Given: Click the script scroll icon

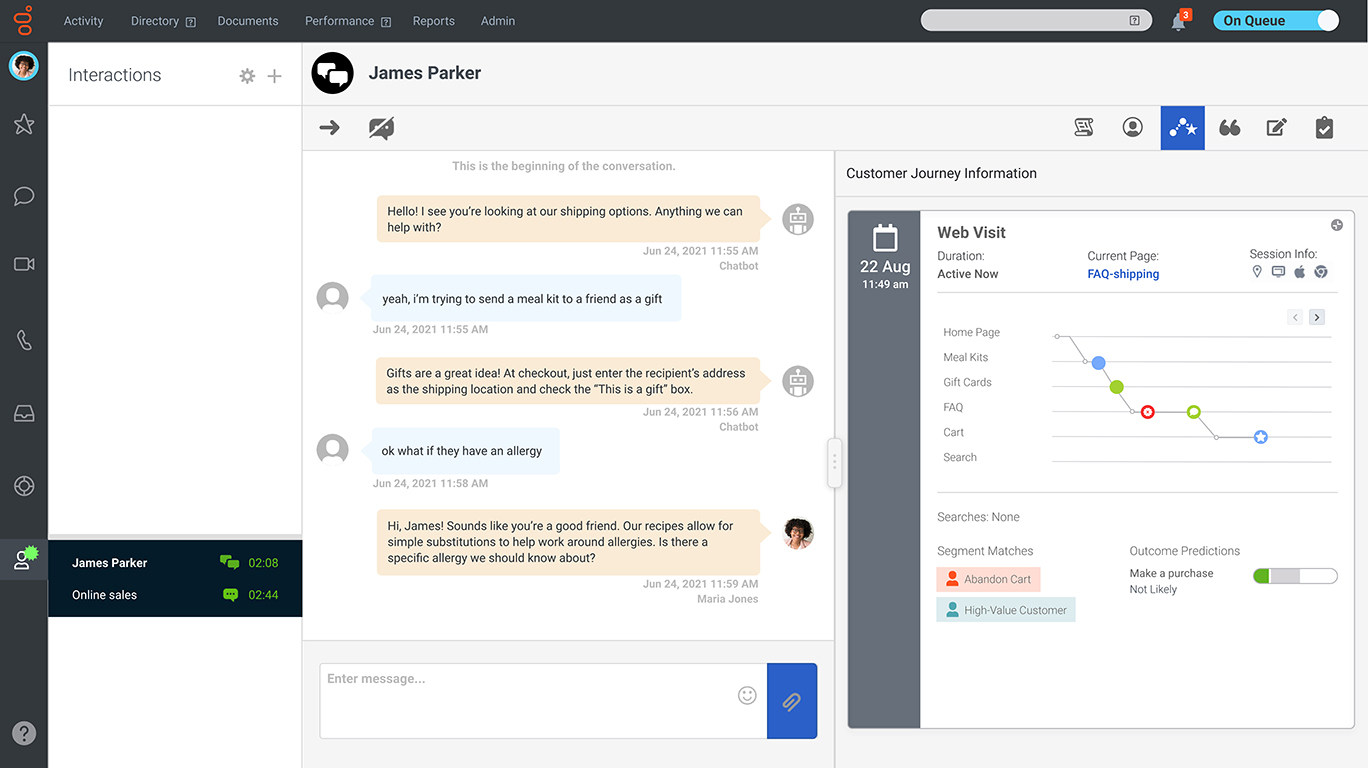Looking at the screenshot, I should (1083, 128).
